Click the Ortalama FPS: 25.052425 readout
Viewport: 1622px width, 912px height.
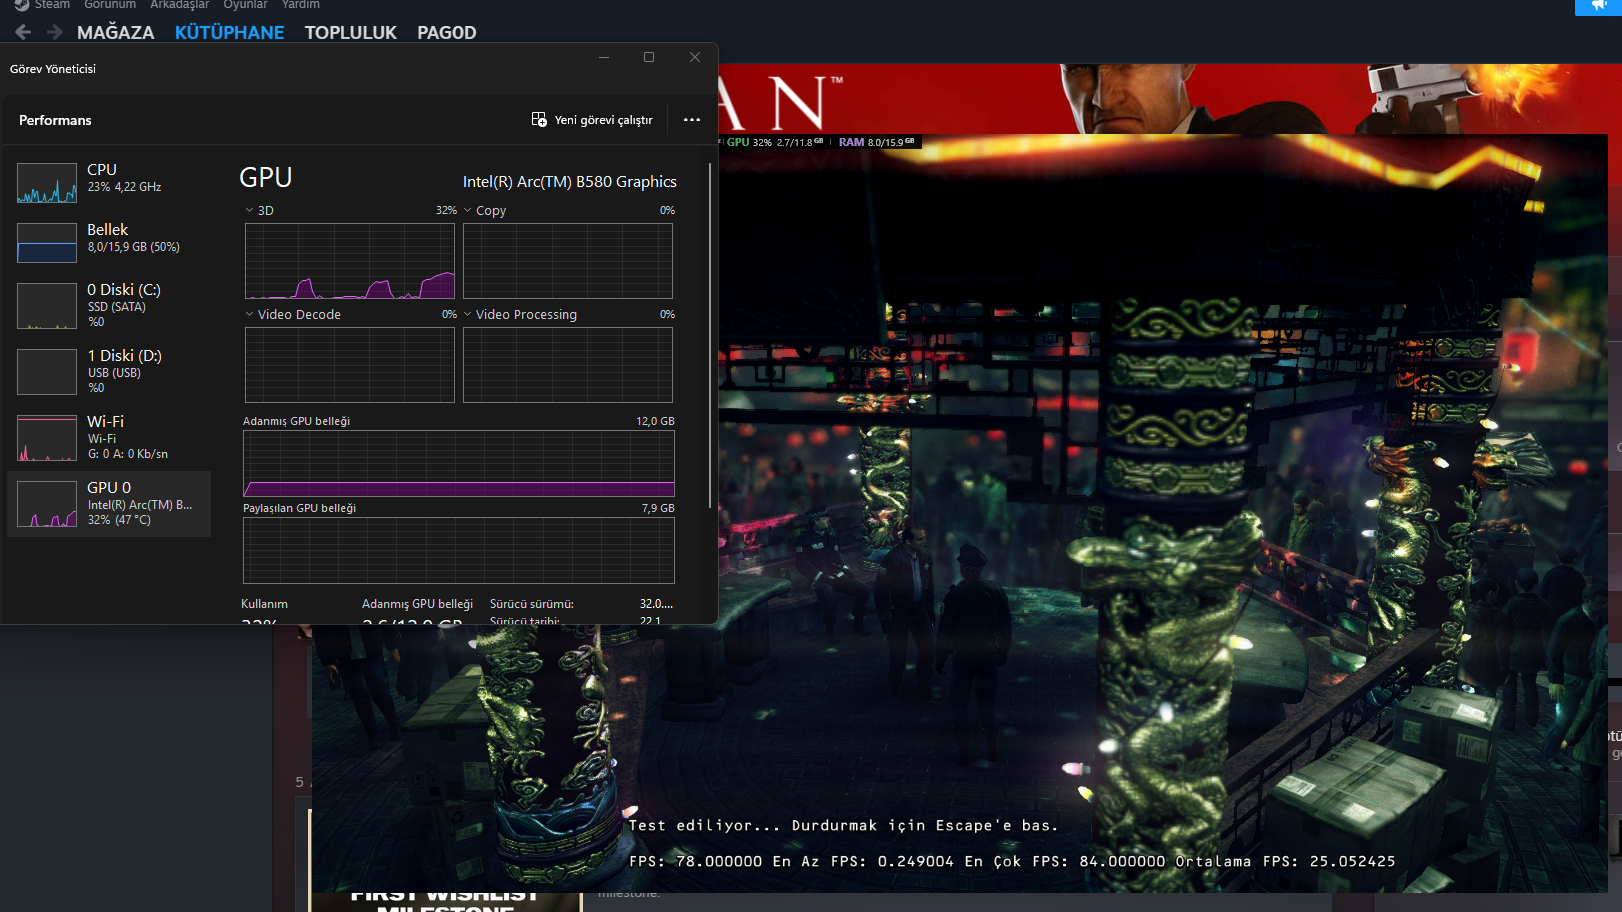pos(1285,861)
